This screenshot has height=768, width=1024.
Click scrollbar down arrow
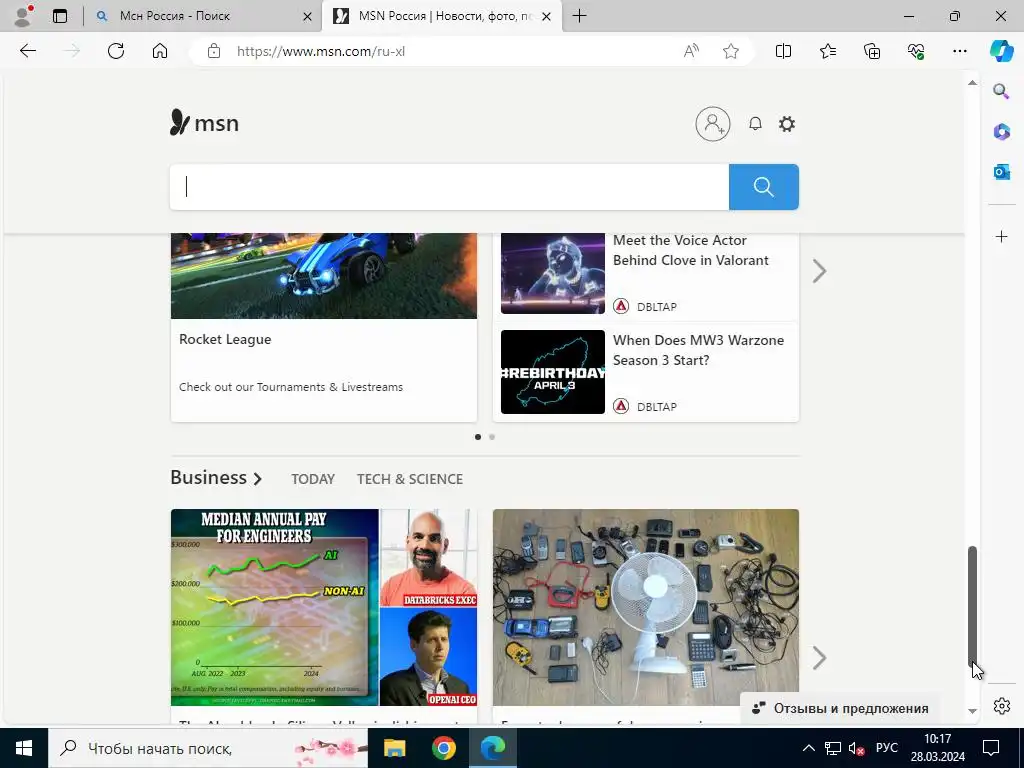(972, 711)
